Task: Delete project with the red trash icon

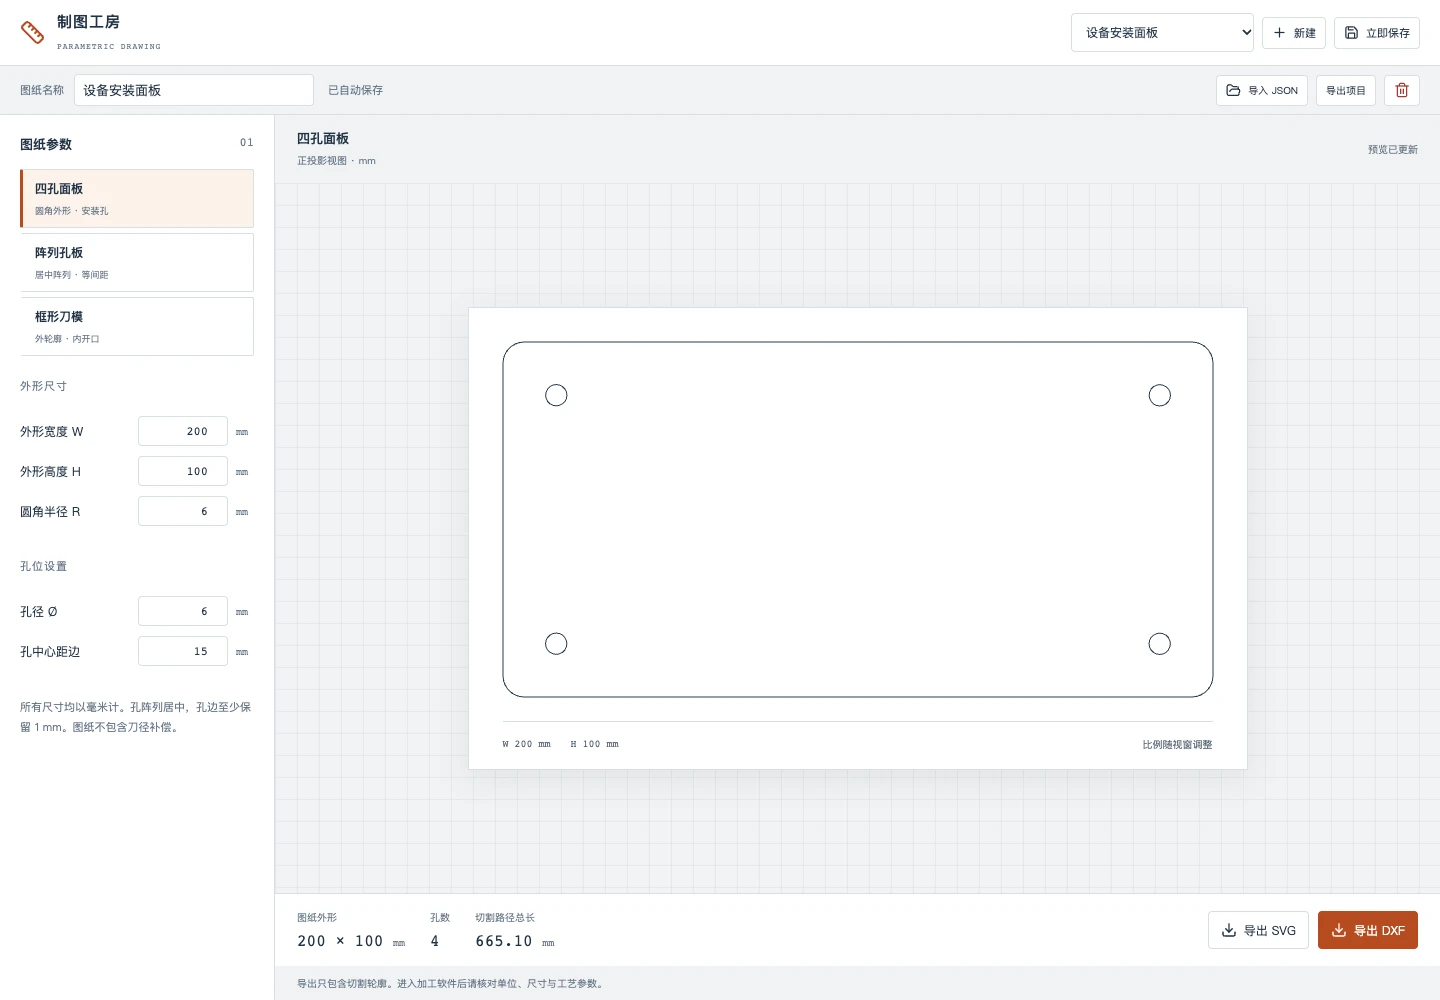Action: tap(1402, 90)
